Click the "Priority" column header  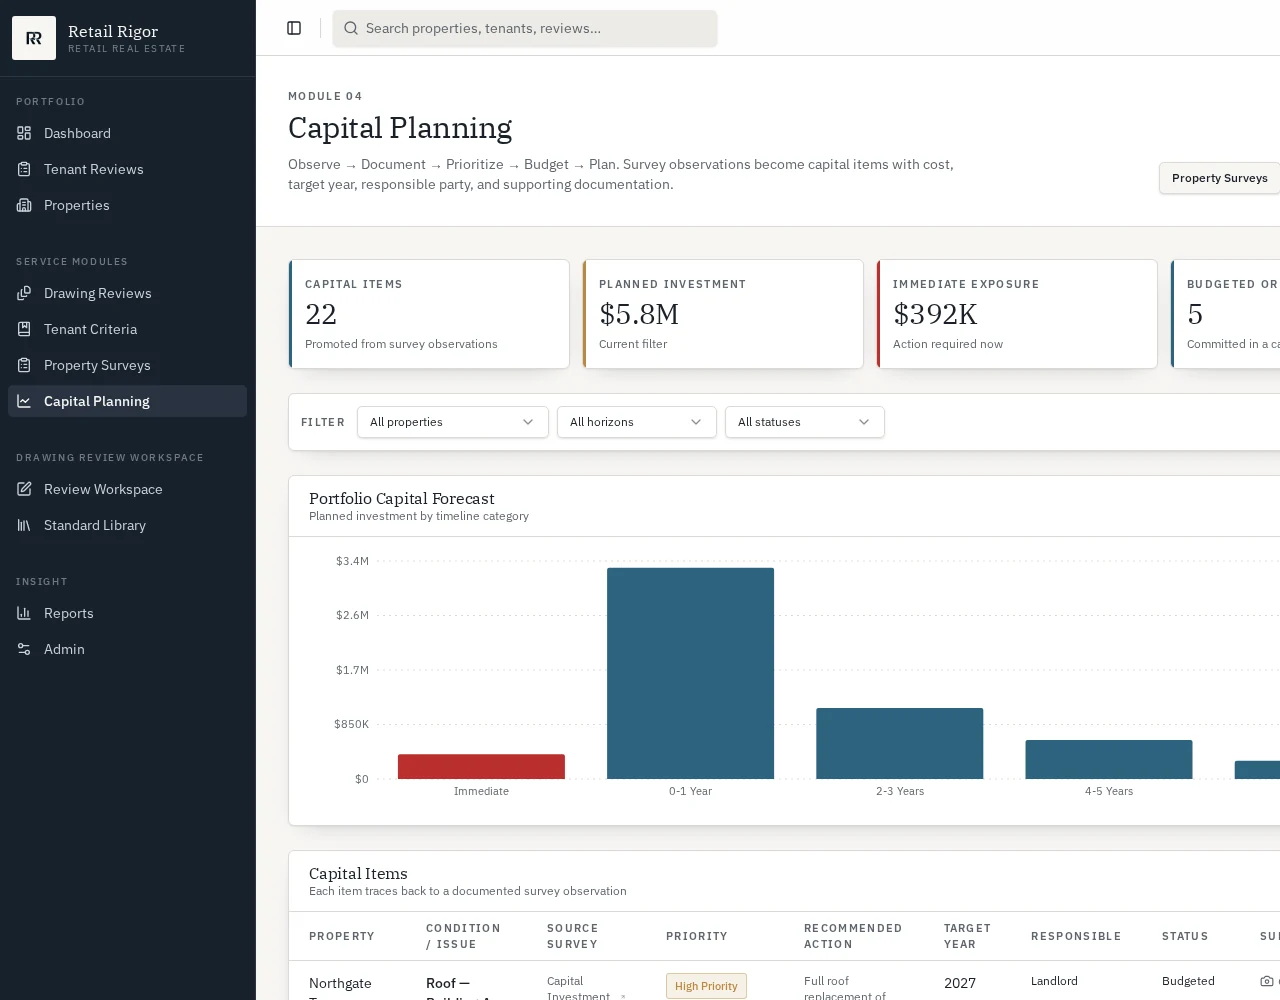pyautogui.click(x=697, y=936)
